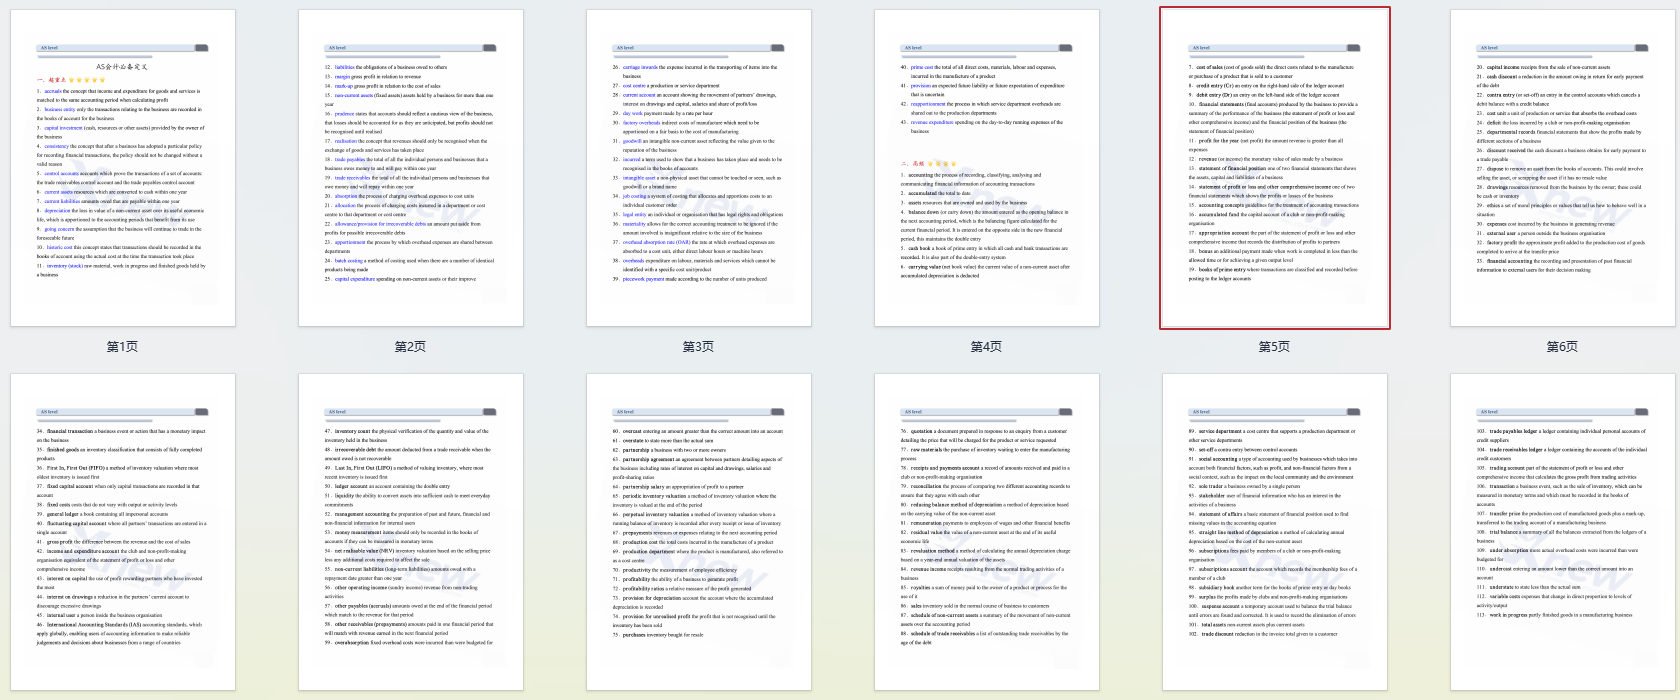Click the blue term carriage inwards on page 3
1680x700 pixels.
640,67
